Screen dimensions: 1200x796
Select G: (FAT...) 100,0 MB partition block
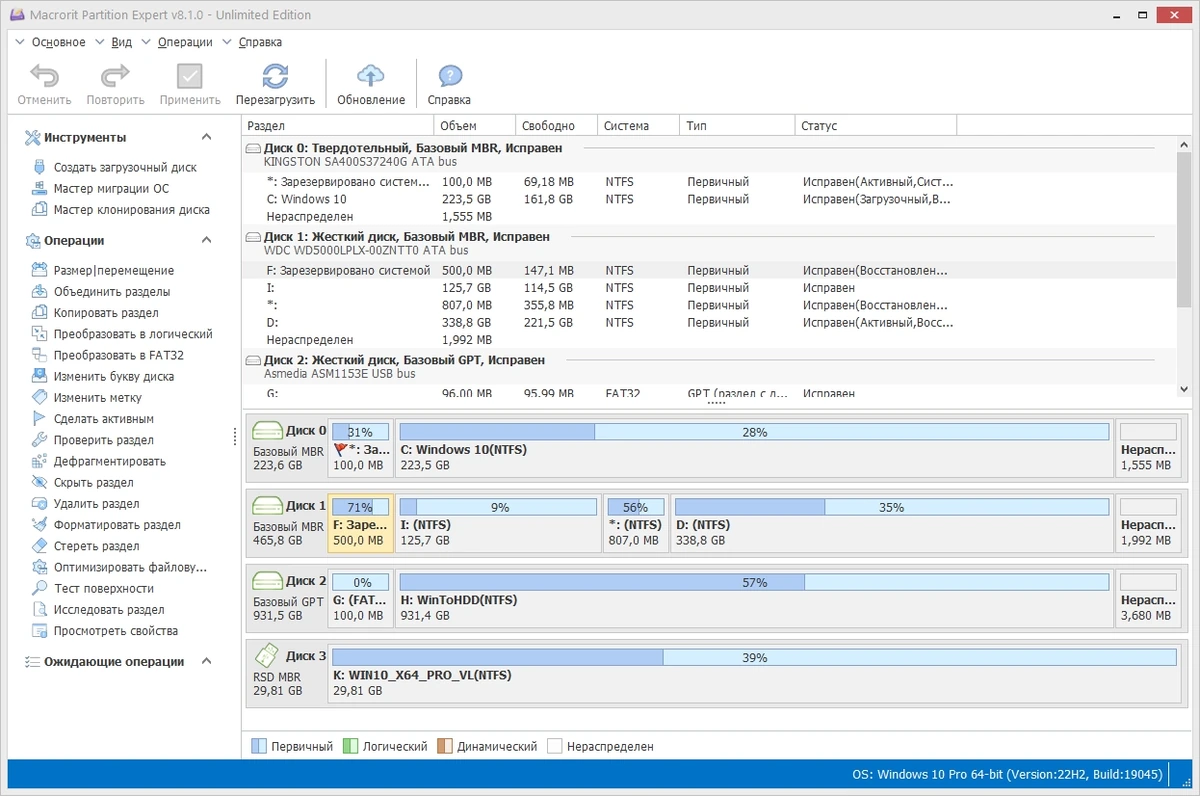360,597
